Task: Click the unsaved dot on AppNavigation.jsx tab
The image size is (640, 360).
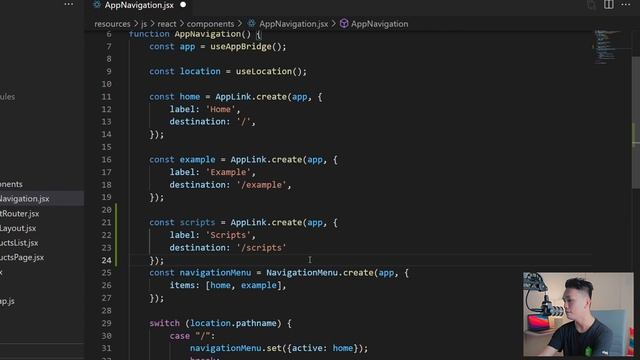Action: pyautogui.click(x=183, y=5)
